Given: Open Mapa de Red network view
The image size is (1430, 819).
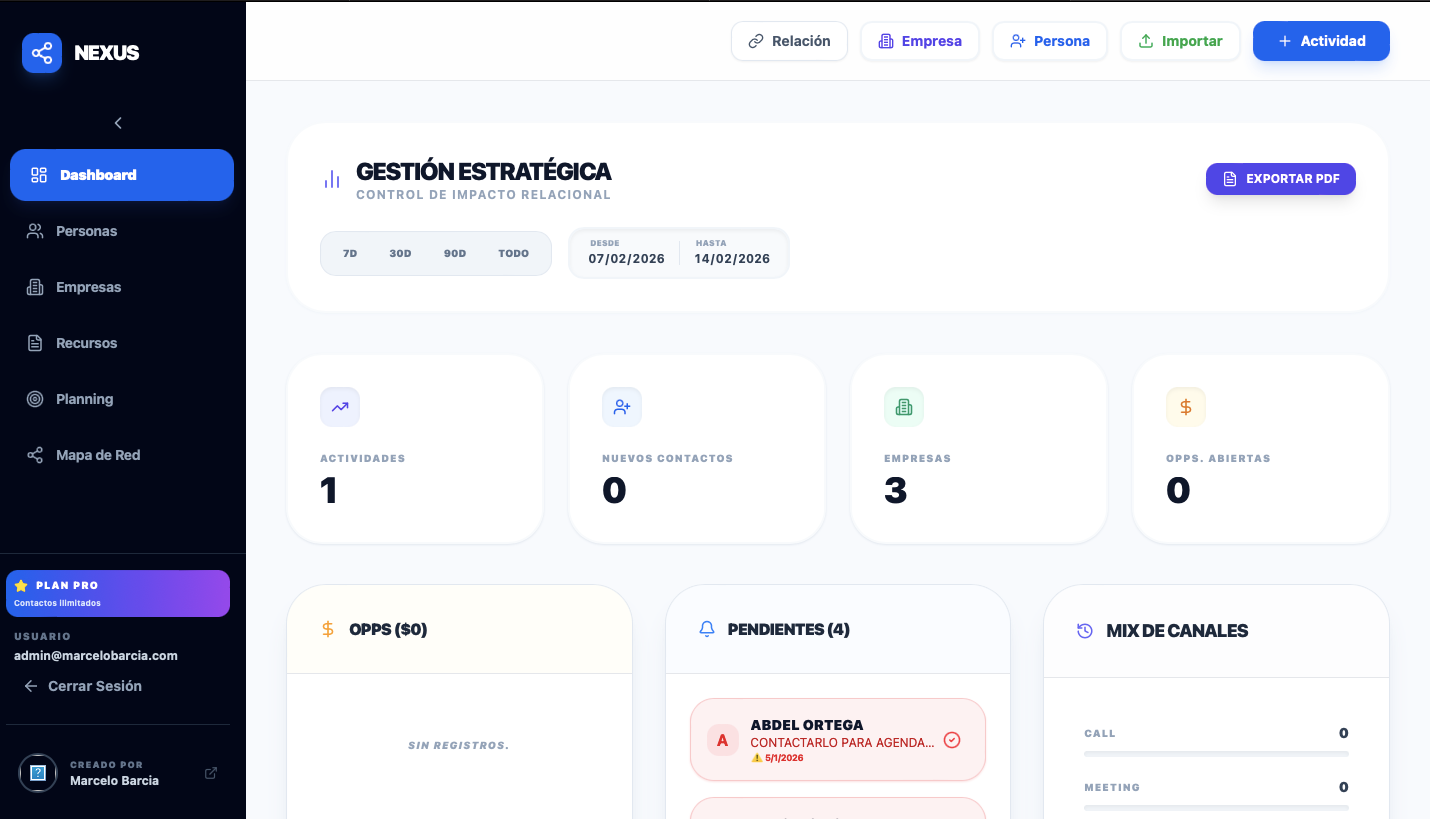Looking at the screenshot, I should pos(97,455).
